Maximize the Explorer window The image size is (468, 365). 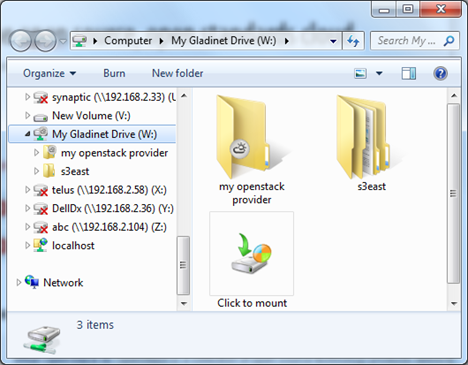(408, 10)
